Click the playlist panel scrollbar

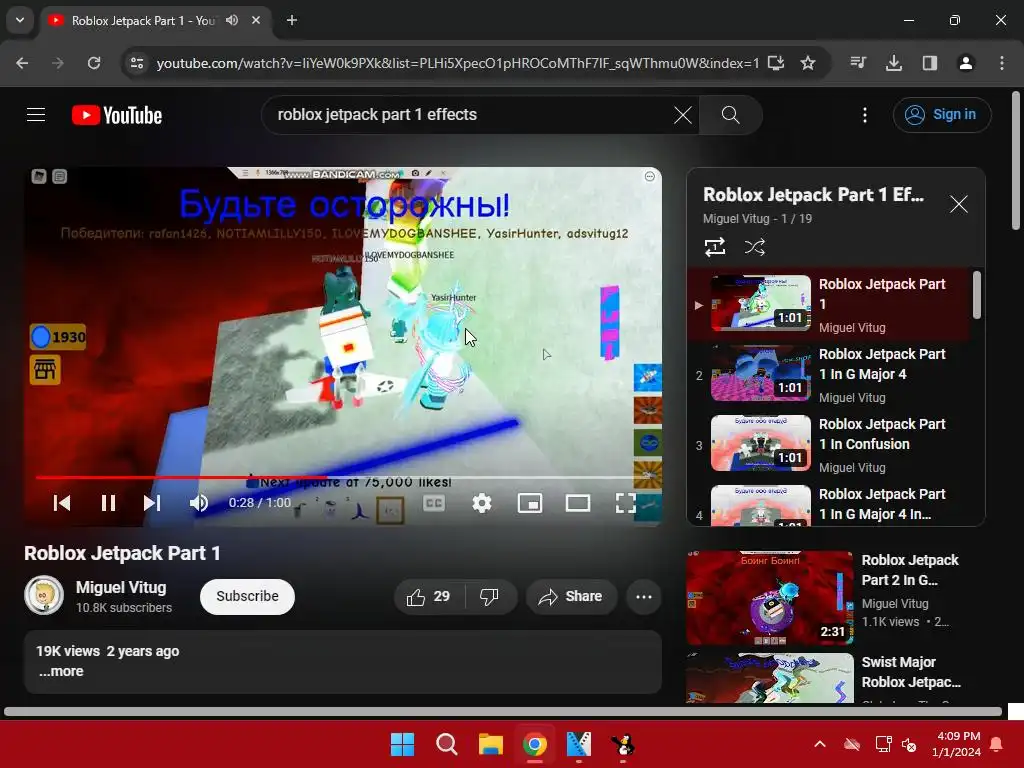977,295
